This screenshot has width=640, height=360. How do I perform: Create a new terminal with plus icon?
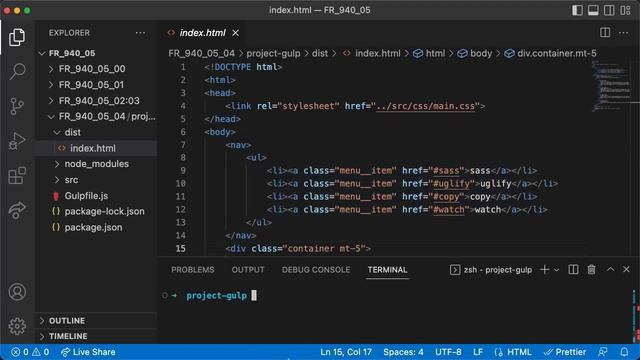544,269
